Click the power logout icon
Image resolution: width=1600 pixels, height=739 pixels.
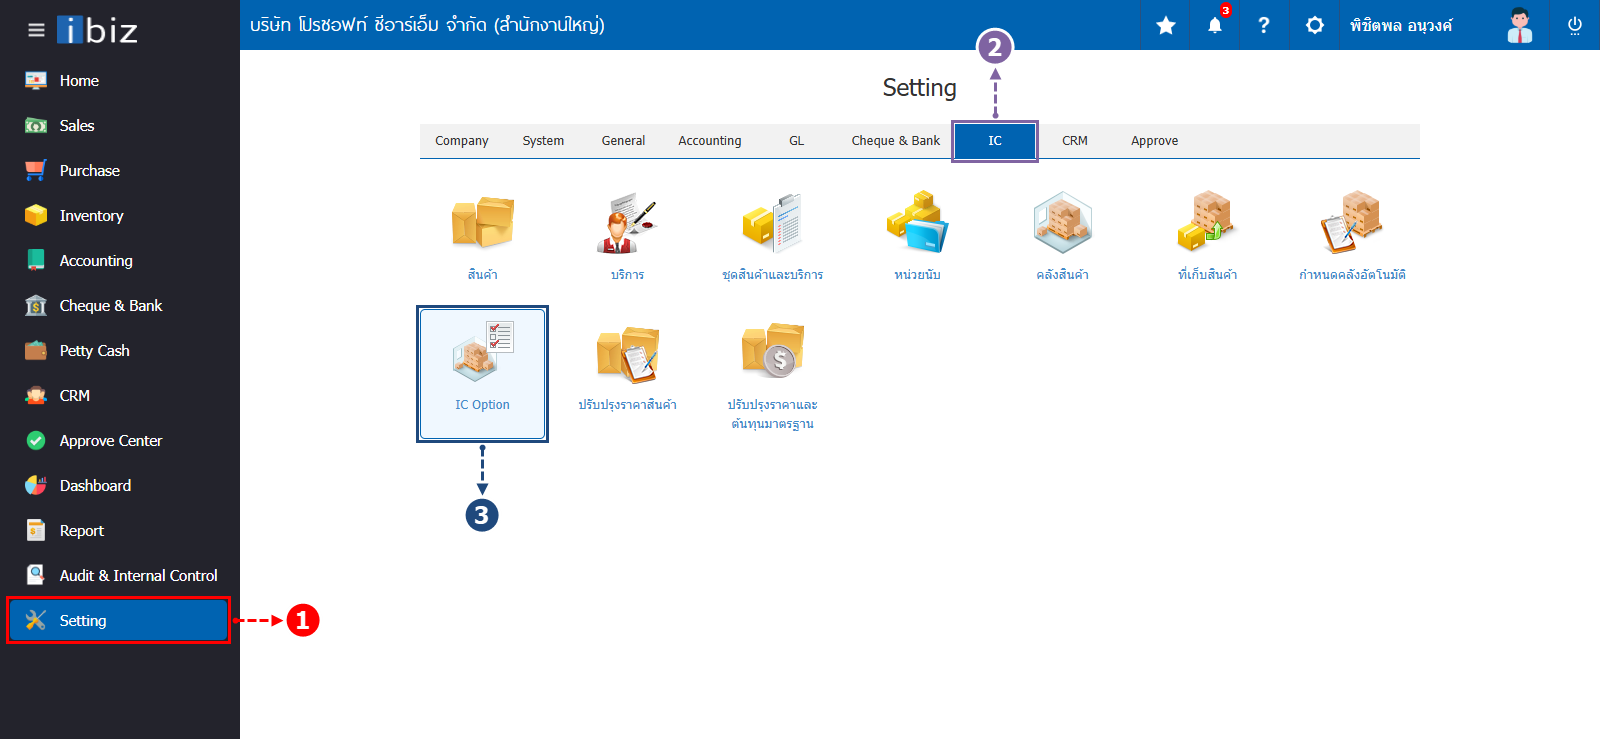[1574, 25]
